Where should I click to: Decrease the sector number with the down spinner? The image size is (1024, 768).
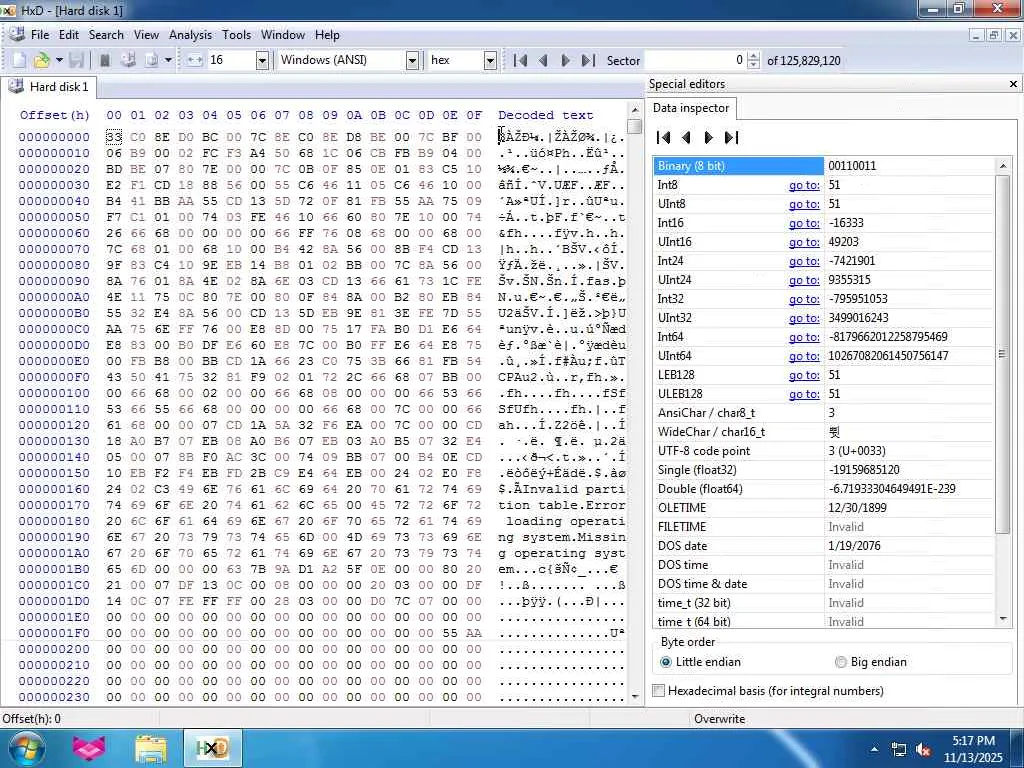click(x=754, y=65)
